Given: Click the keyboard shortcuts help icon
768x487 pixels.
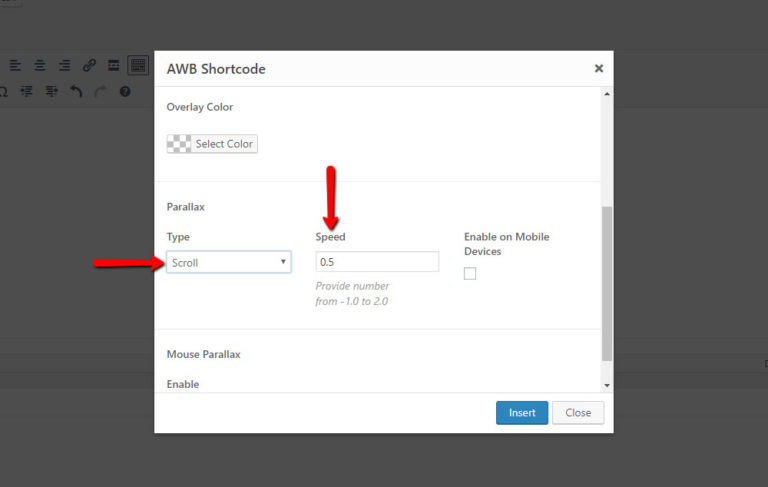Looking at the screenshot, I should click(125, 91).
